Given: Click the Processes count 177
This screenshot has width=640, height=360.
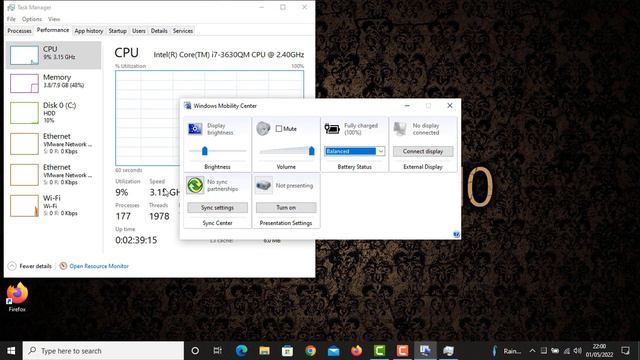Looking at the screenshot, I should click(123, 216).
